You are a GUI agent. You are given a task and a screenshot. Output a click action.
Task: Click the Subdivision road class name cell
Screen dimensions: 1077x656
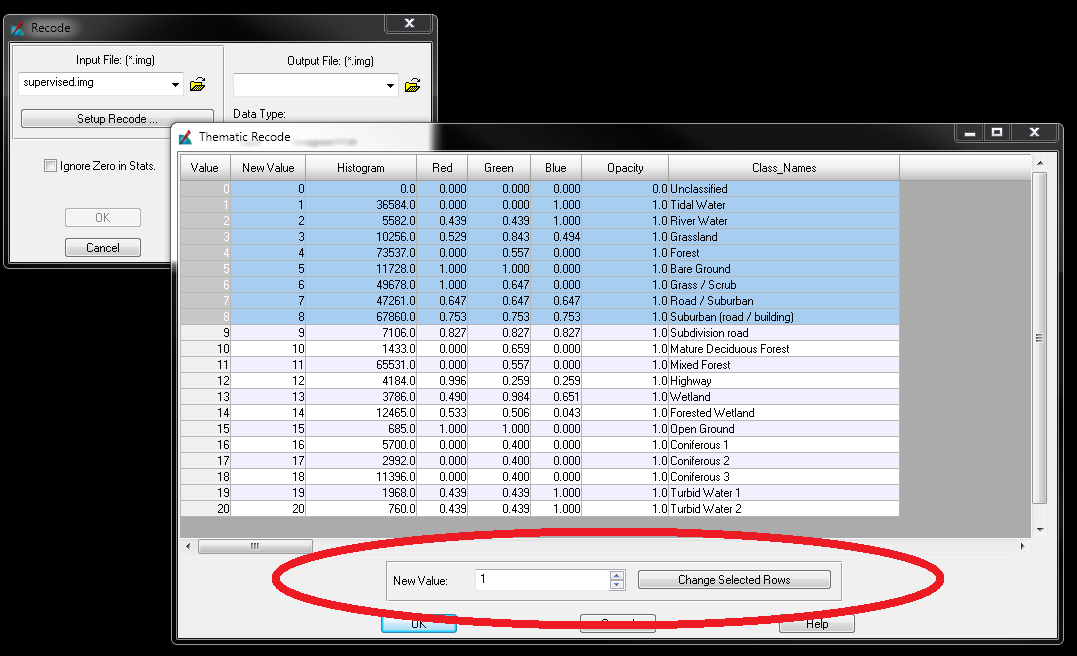pyautogui.click(x=784, y=333)
